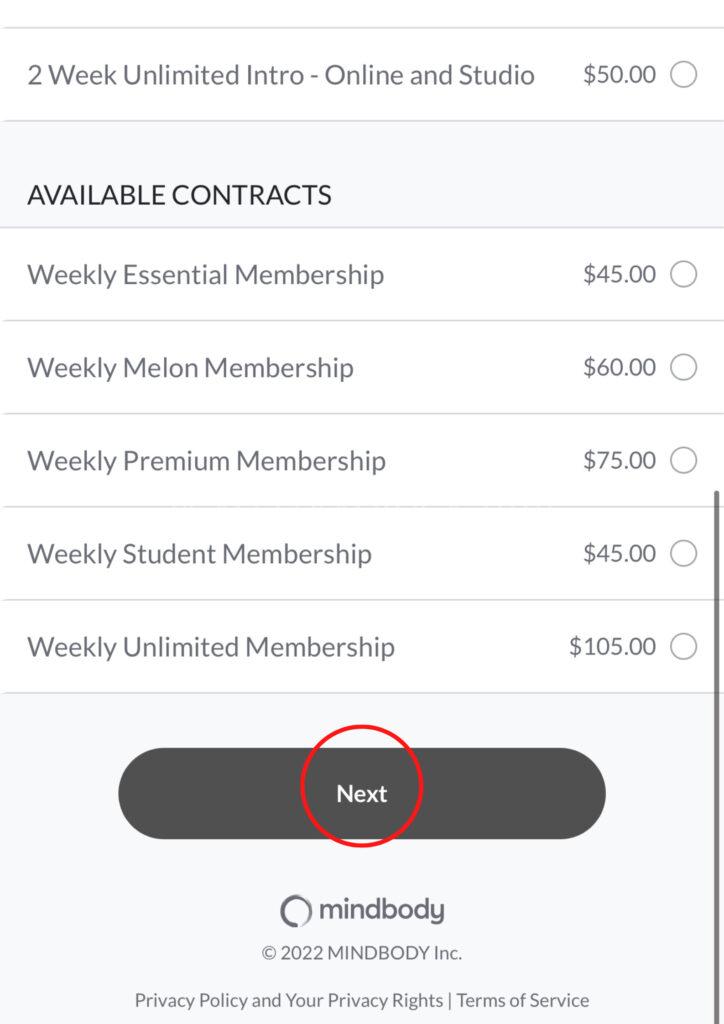Tap the Weekly Essential Membership label
This screenshot has height=1024, width=724.
click(x=205, y=275)
